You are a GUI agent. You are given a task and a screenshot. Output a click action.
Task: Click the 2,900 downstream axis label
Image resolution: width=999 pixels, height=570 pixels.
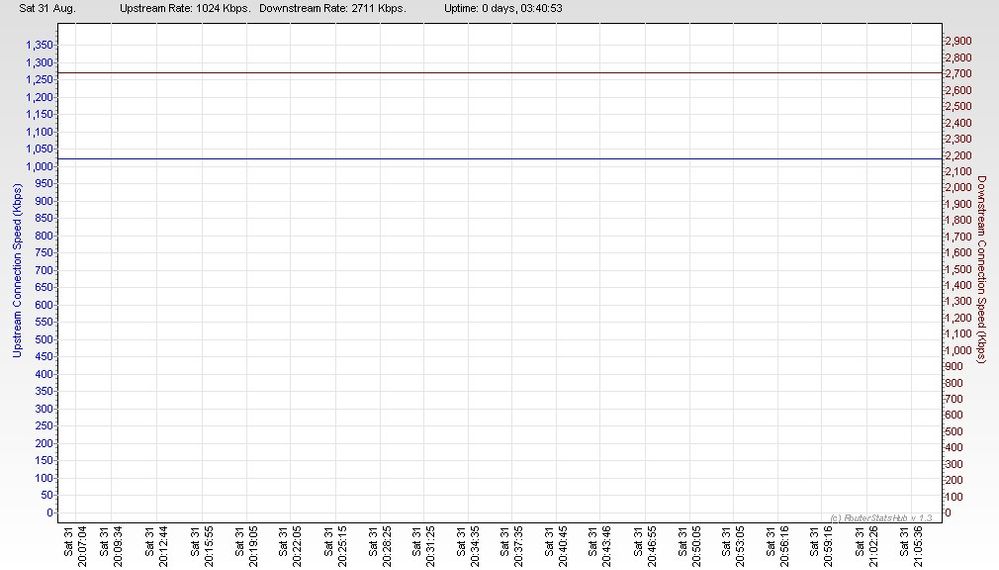[x=958, y=41]
